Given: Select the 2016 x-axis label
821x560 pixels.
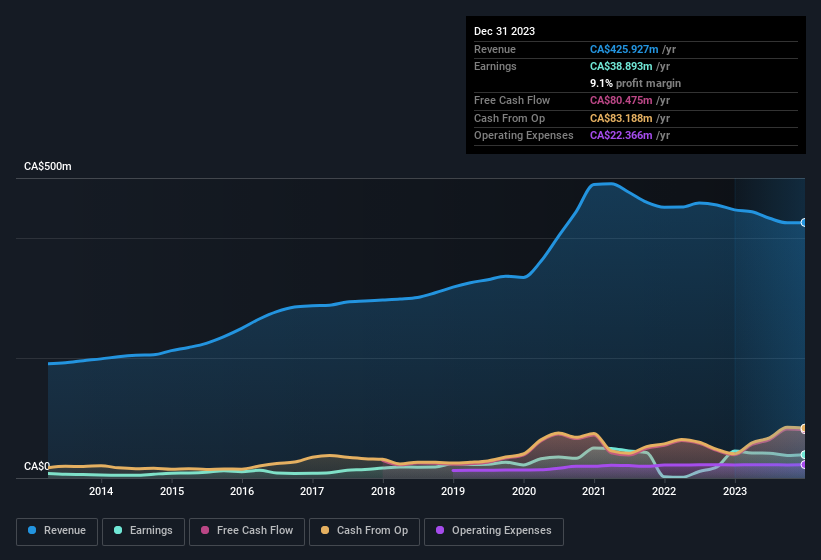Looking at the screenshot, I should (x=242, y=491).
